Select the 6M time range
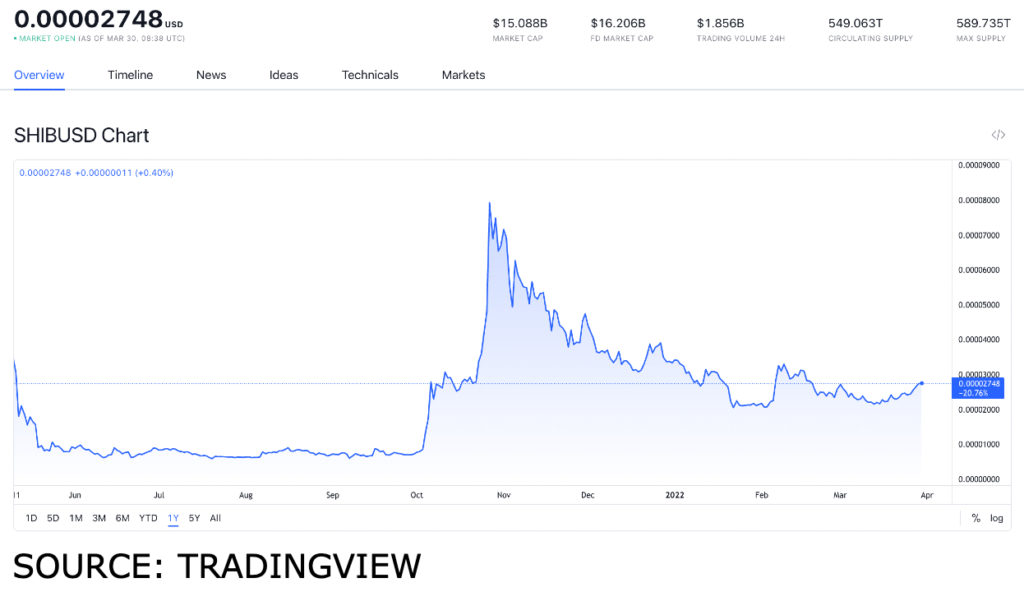Screen dimensions: 1024x592 [122, 518]
